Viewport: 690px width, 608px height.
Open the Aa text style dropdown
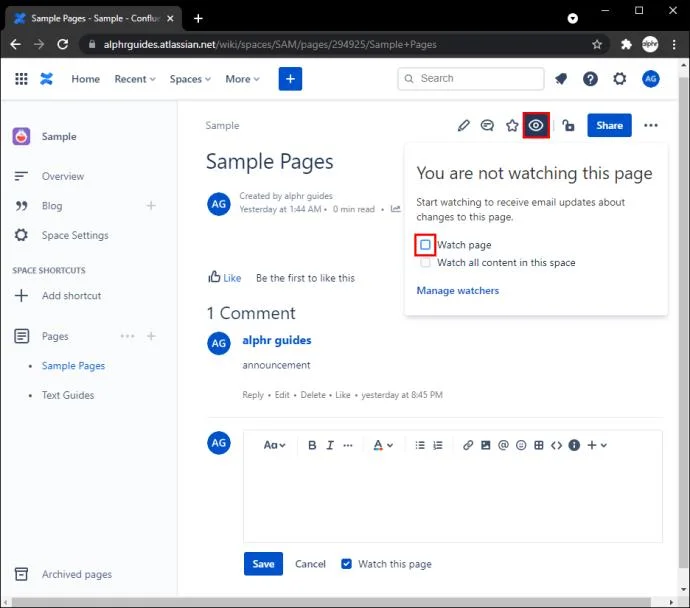(274, 445)
